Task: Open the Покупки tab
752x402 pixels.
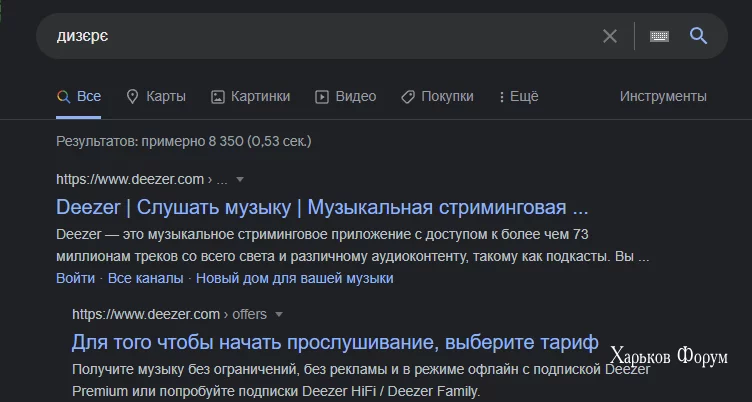Action: (x=437, y=96)
